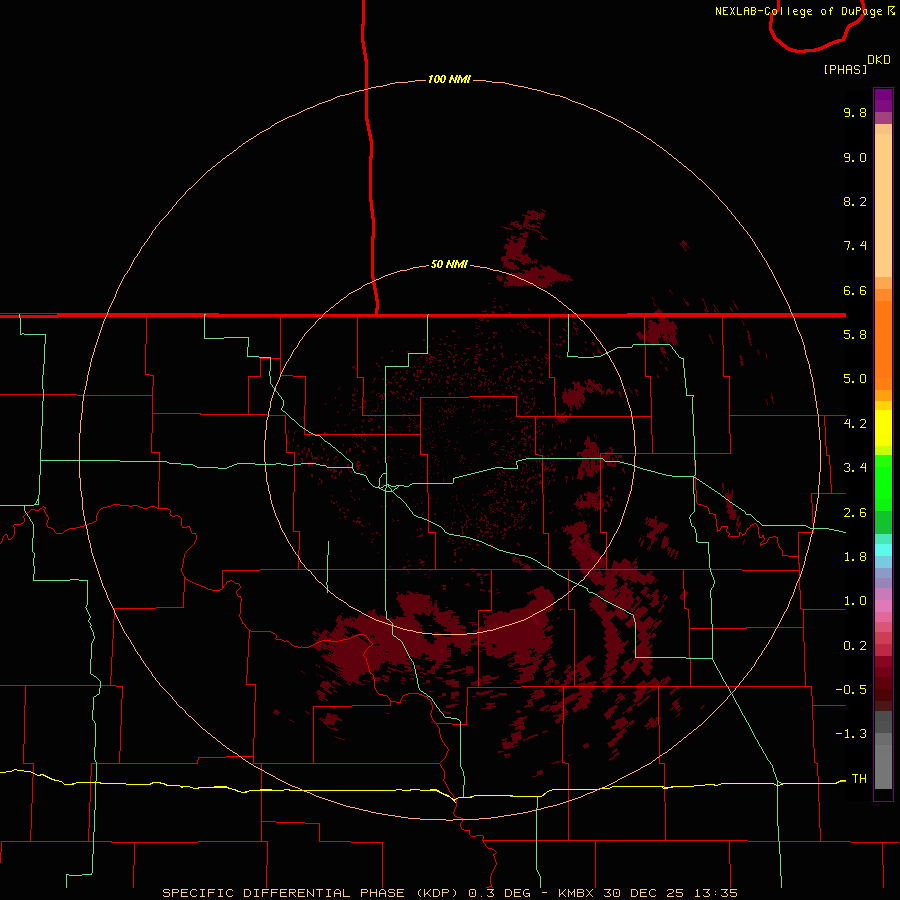The image size is (900, 900).
Task: Click the 9.0 value on the color scale
Action: pos(855,157)
